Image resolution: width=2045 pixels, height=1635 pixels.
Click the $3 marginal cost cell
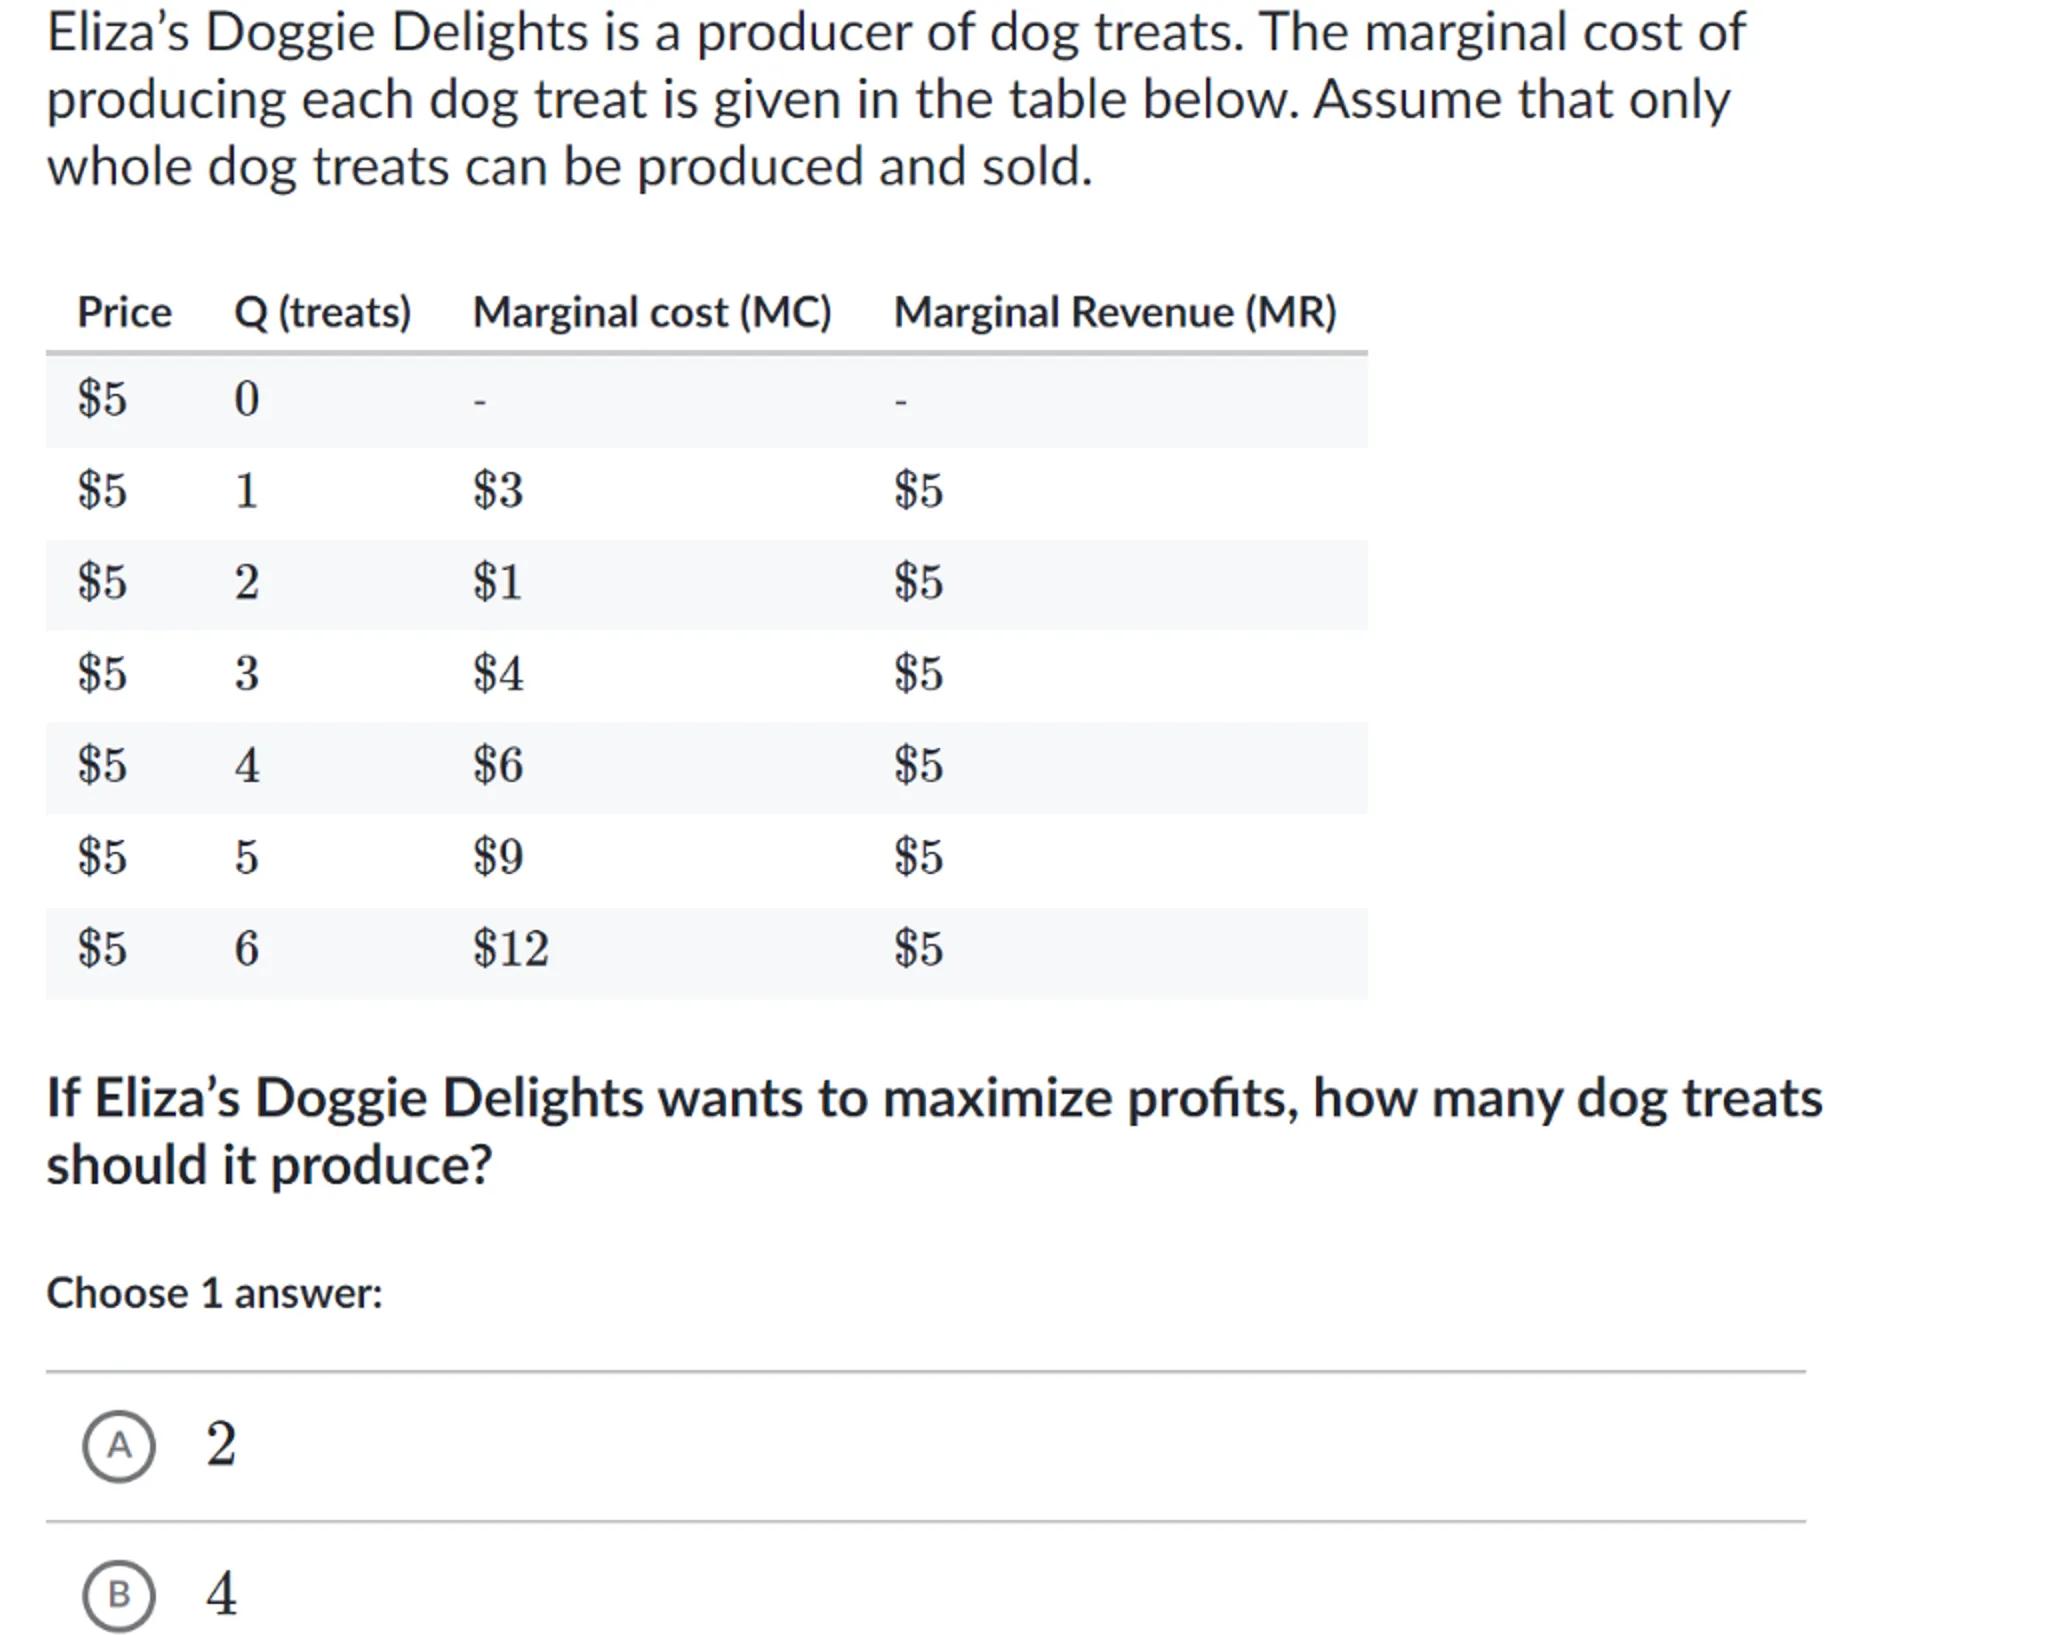pyautogui.click(x=498, y=490)
